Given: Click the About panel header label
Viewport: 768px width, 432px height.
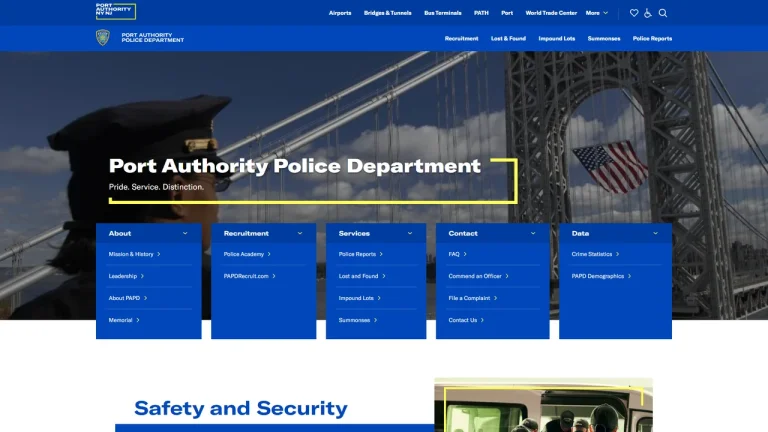Looking at the screenshot, I should coord(120,233).
